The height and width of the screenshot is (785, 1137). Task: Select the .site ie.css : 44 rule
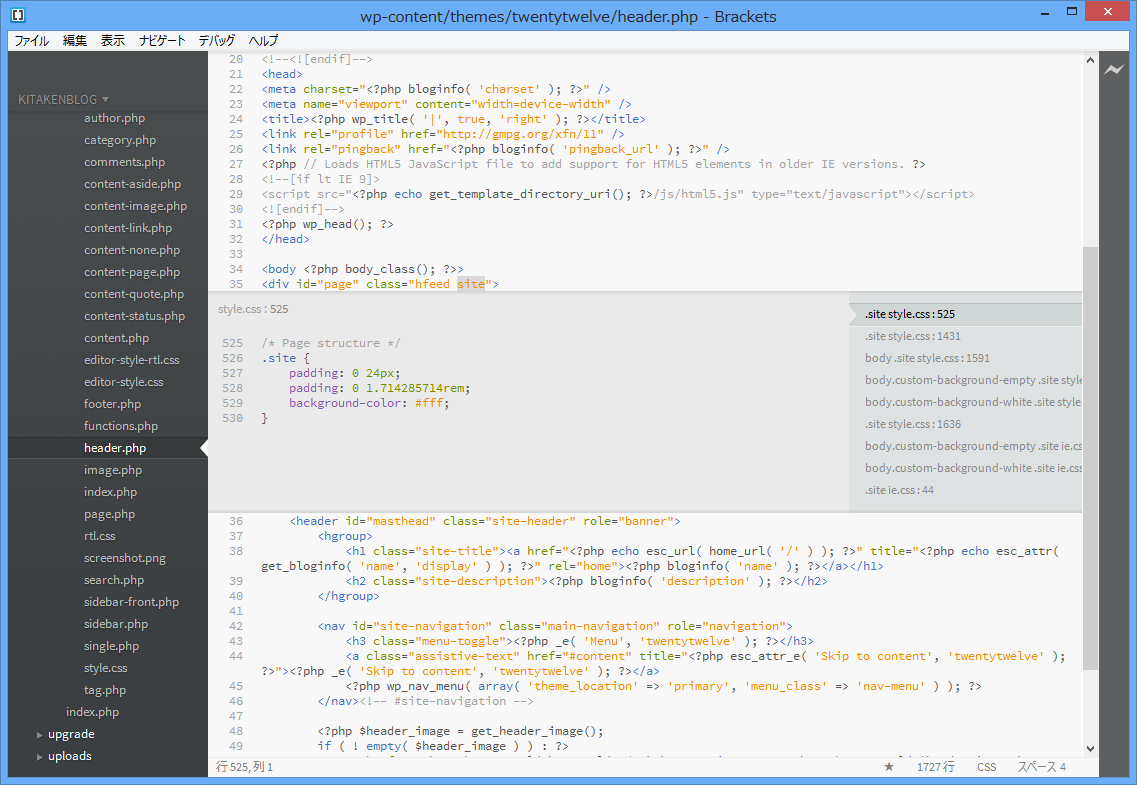899,490
